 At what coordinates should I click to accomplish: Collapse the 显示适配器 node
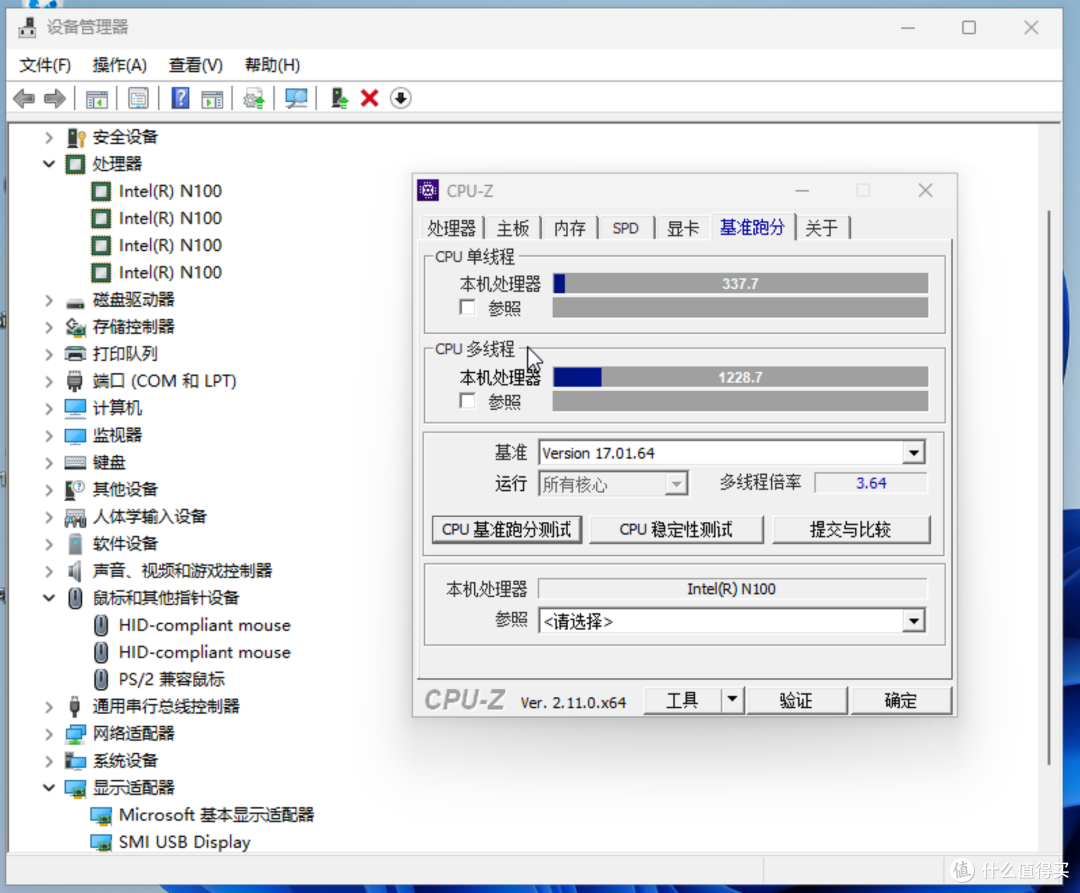[49, 788]
